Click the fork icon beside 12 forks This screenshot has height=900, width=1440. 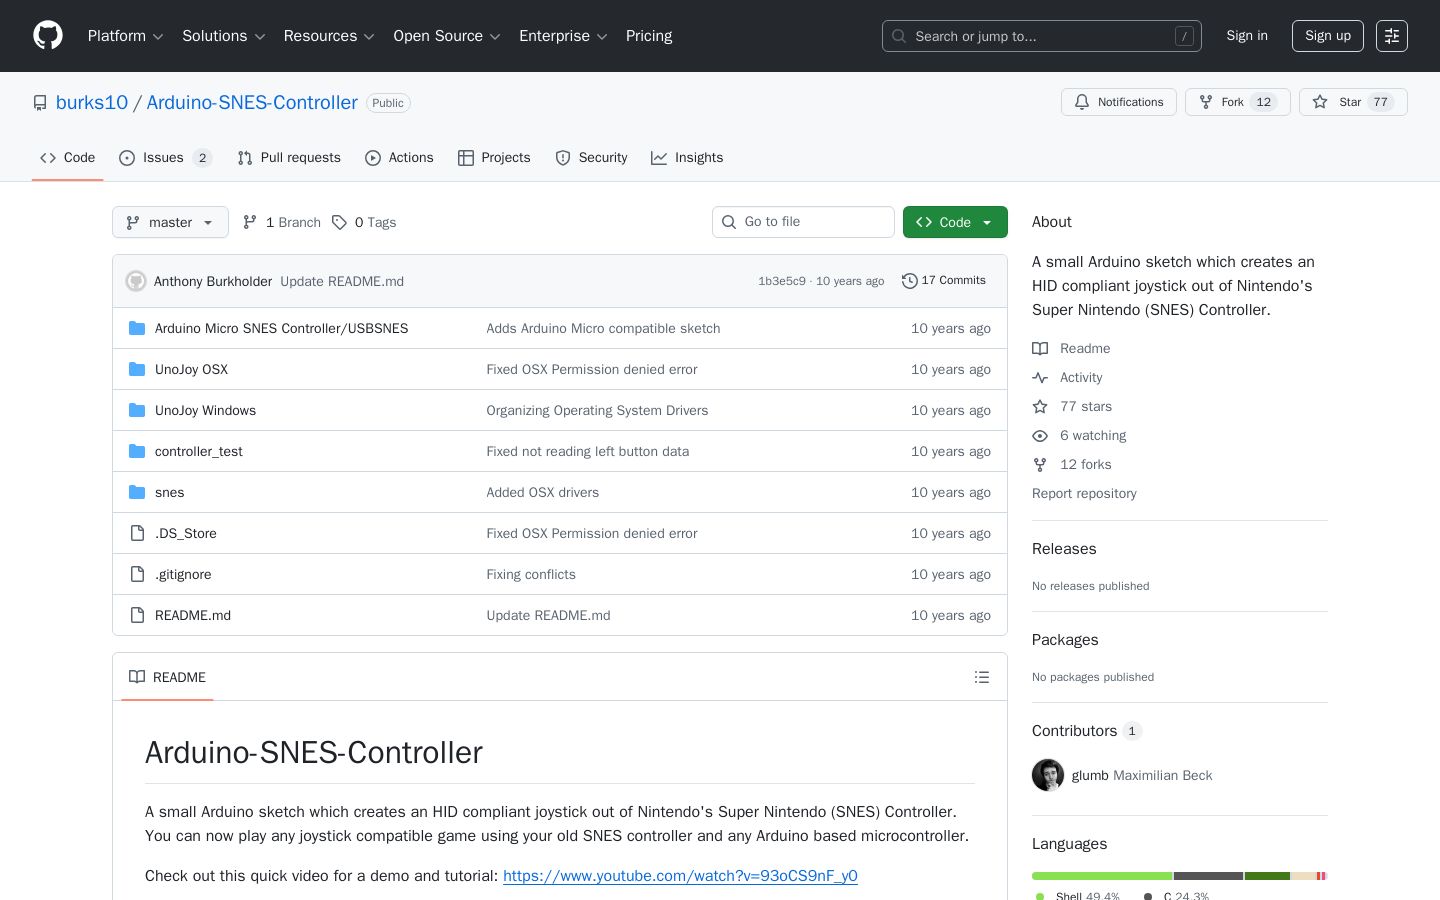(1040, 465)
